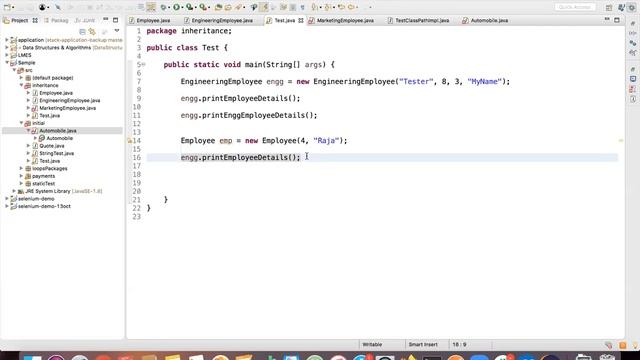Click line number 11 in the gutter
Screen dimensions: 640x360
(136, 116)
